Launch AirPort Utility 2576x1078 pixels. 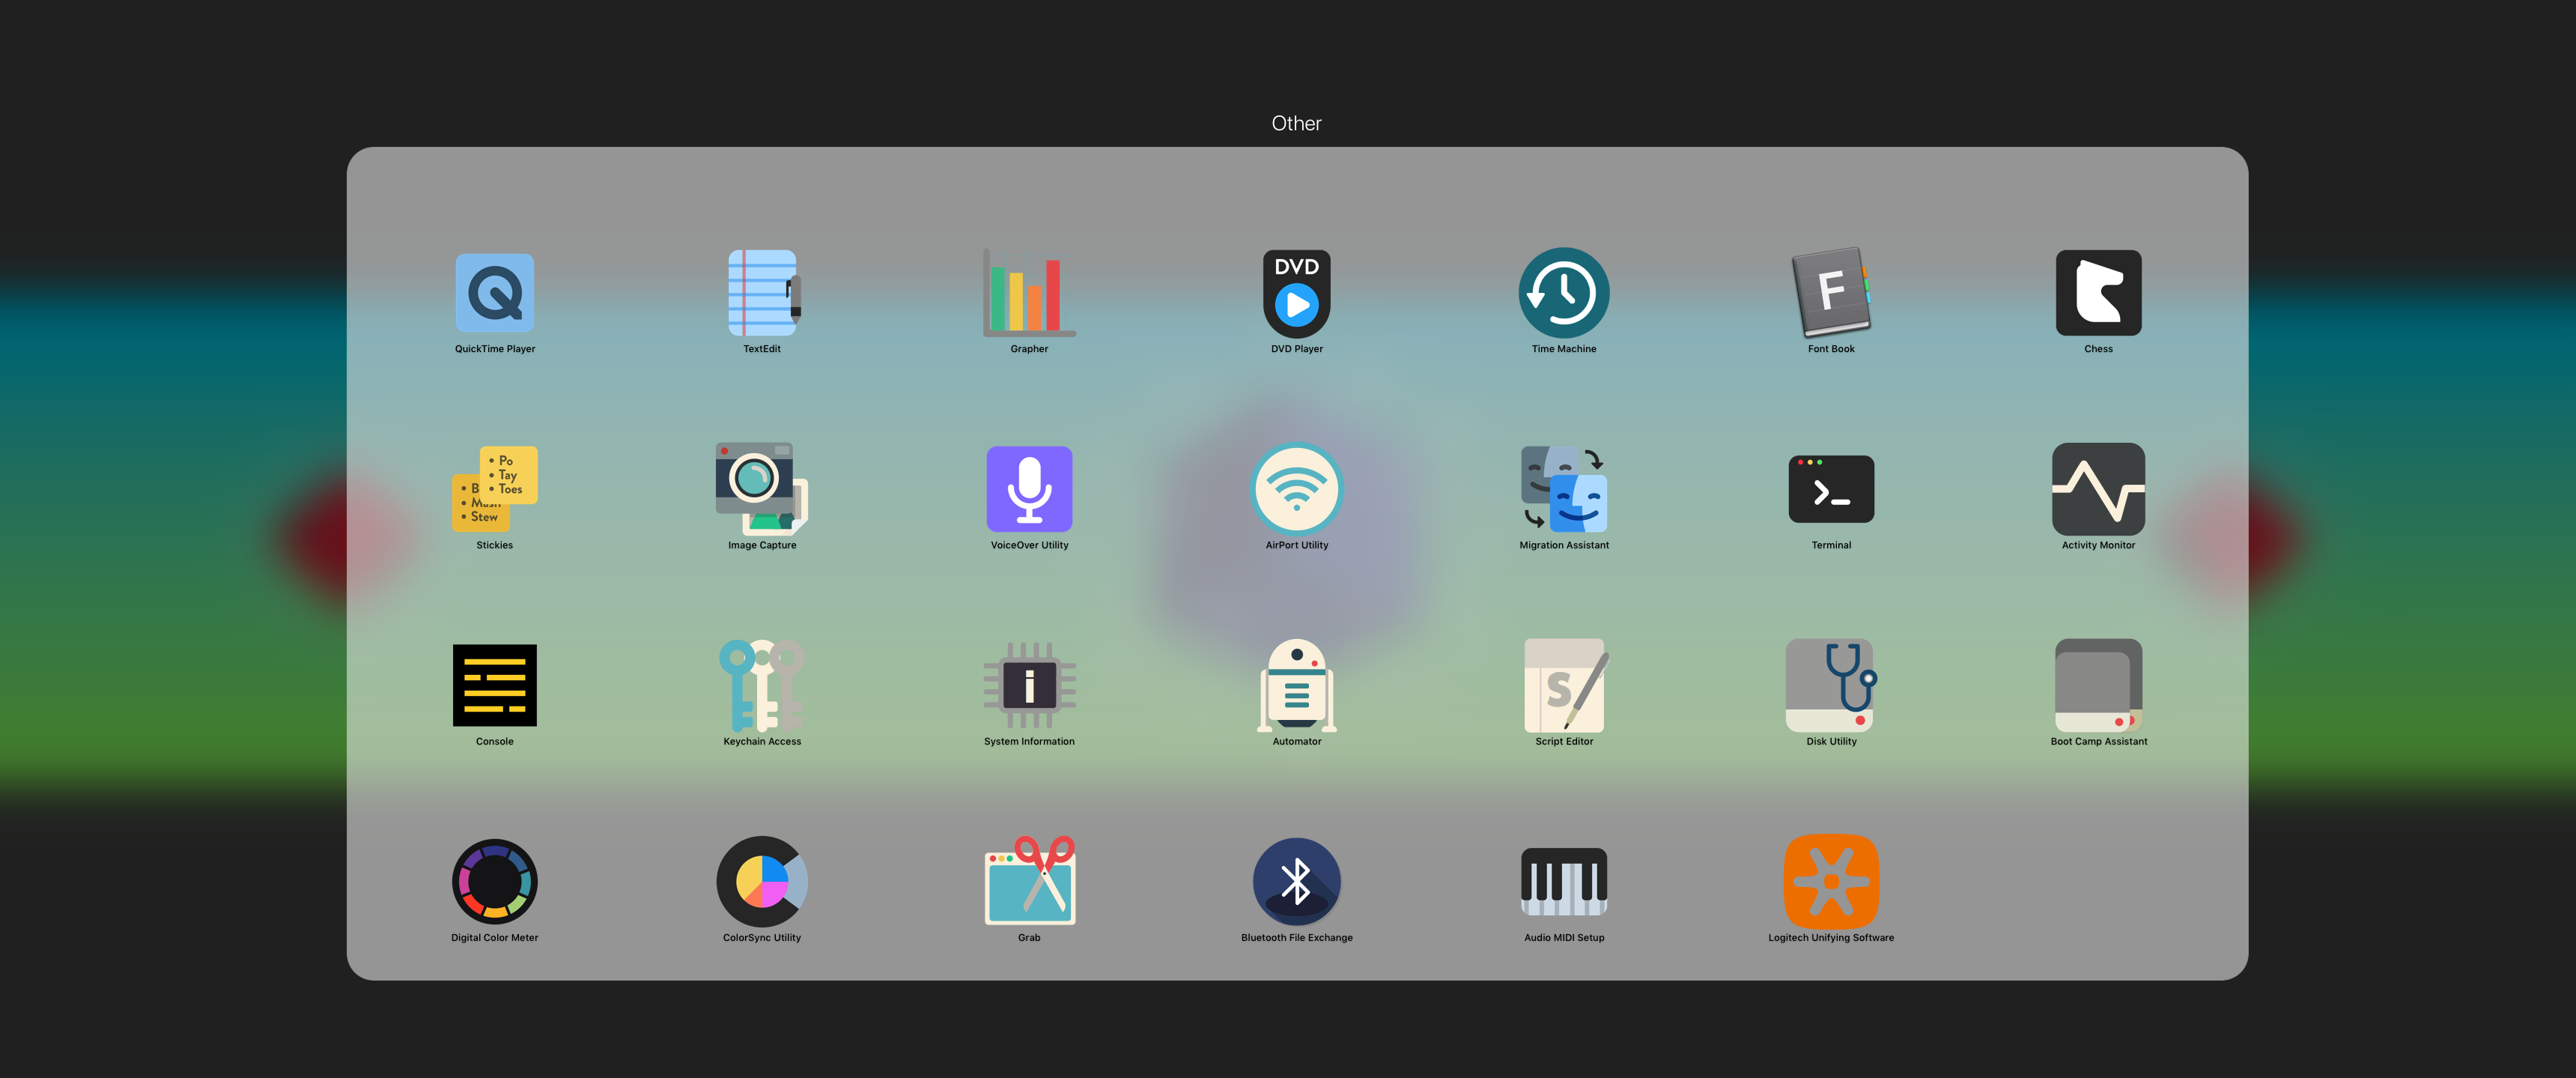1296,489
